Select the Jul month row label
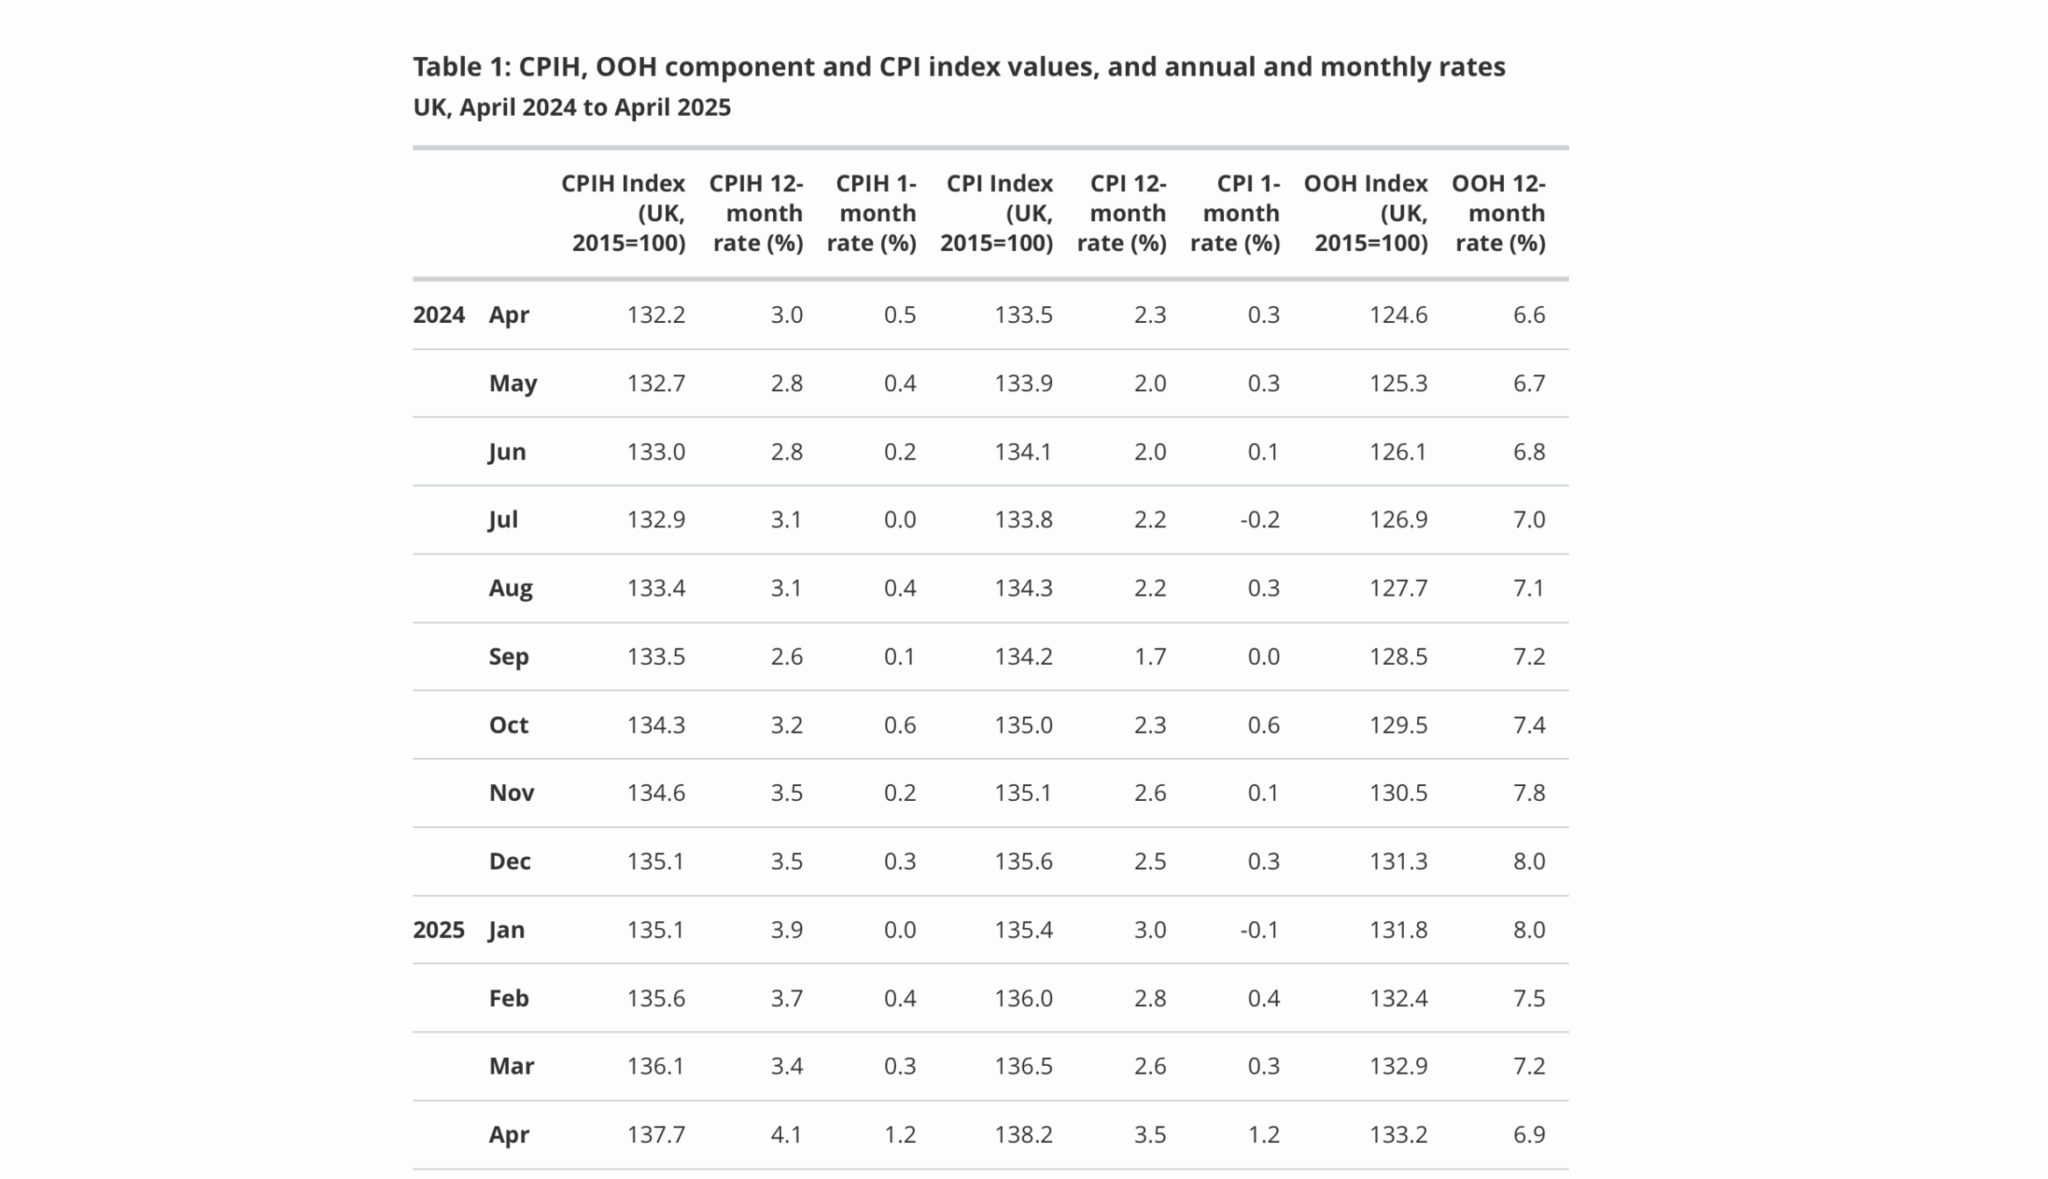 click(503, 520)
